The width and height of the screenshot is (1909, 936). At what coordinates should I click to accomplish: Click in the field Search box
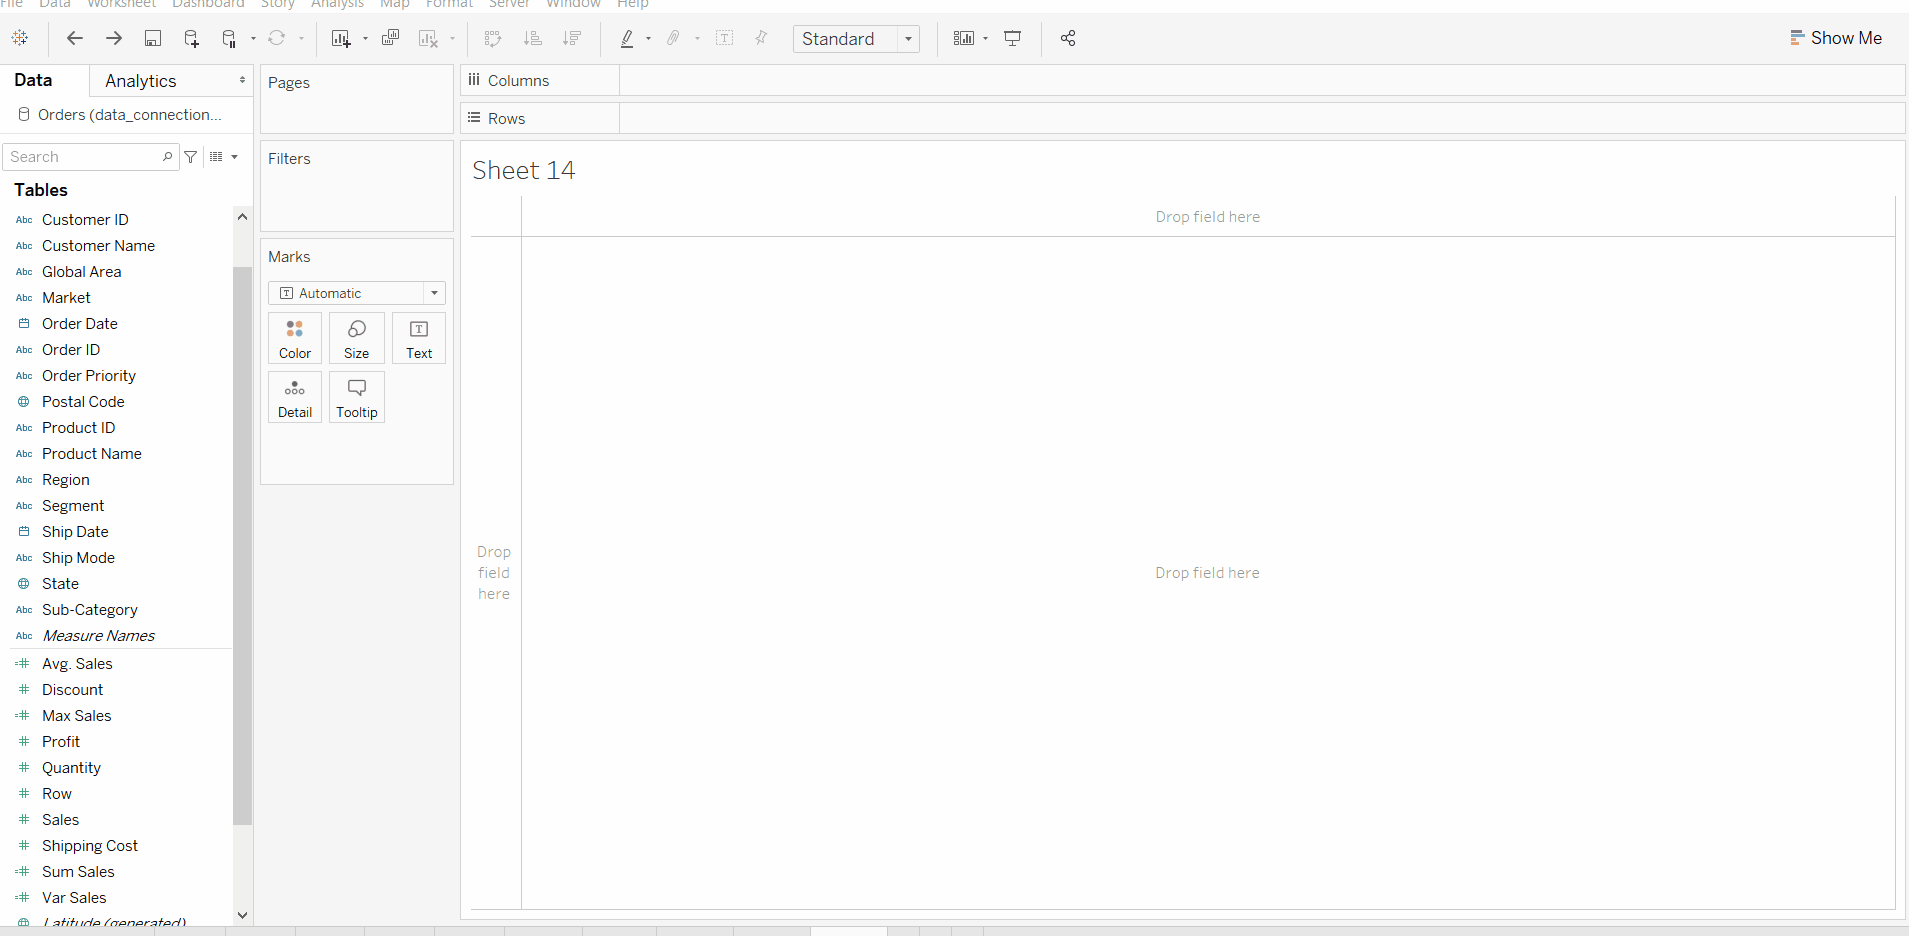pyautogui.click(x=84, y=157)
